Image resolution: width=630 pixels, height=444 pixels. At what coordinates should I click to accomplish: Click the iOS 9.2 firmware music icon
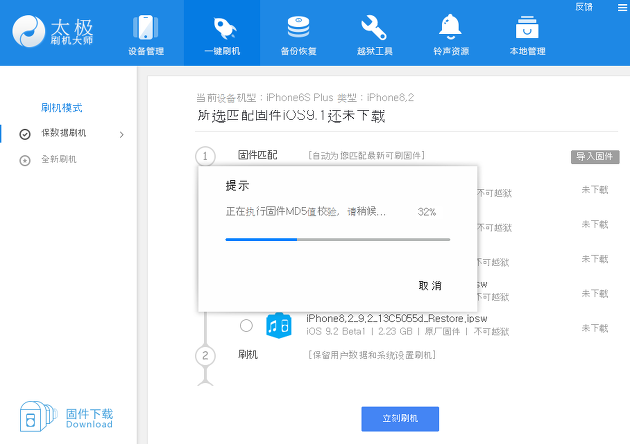click(279, 325)
